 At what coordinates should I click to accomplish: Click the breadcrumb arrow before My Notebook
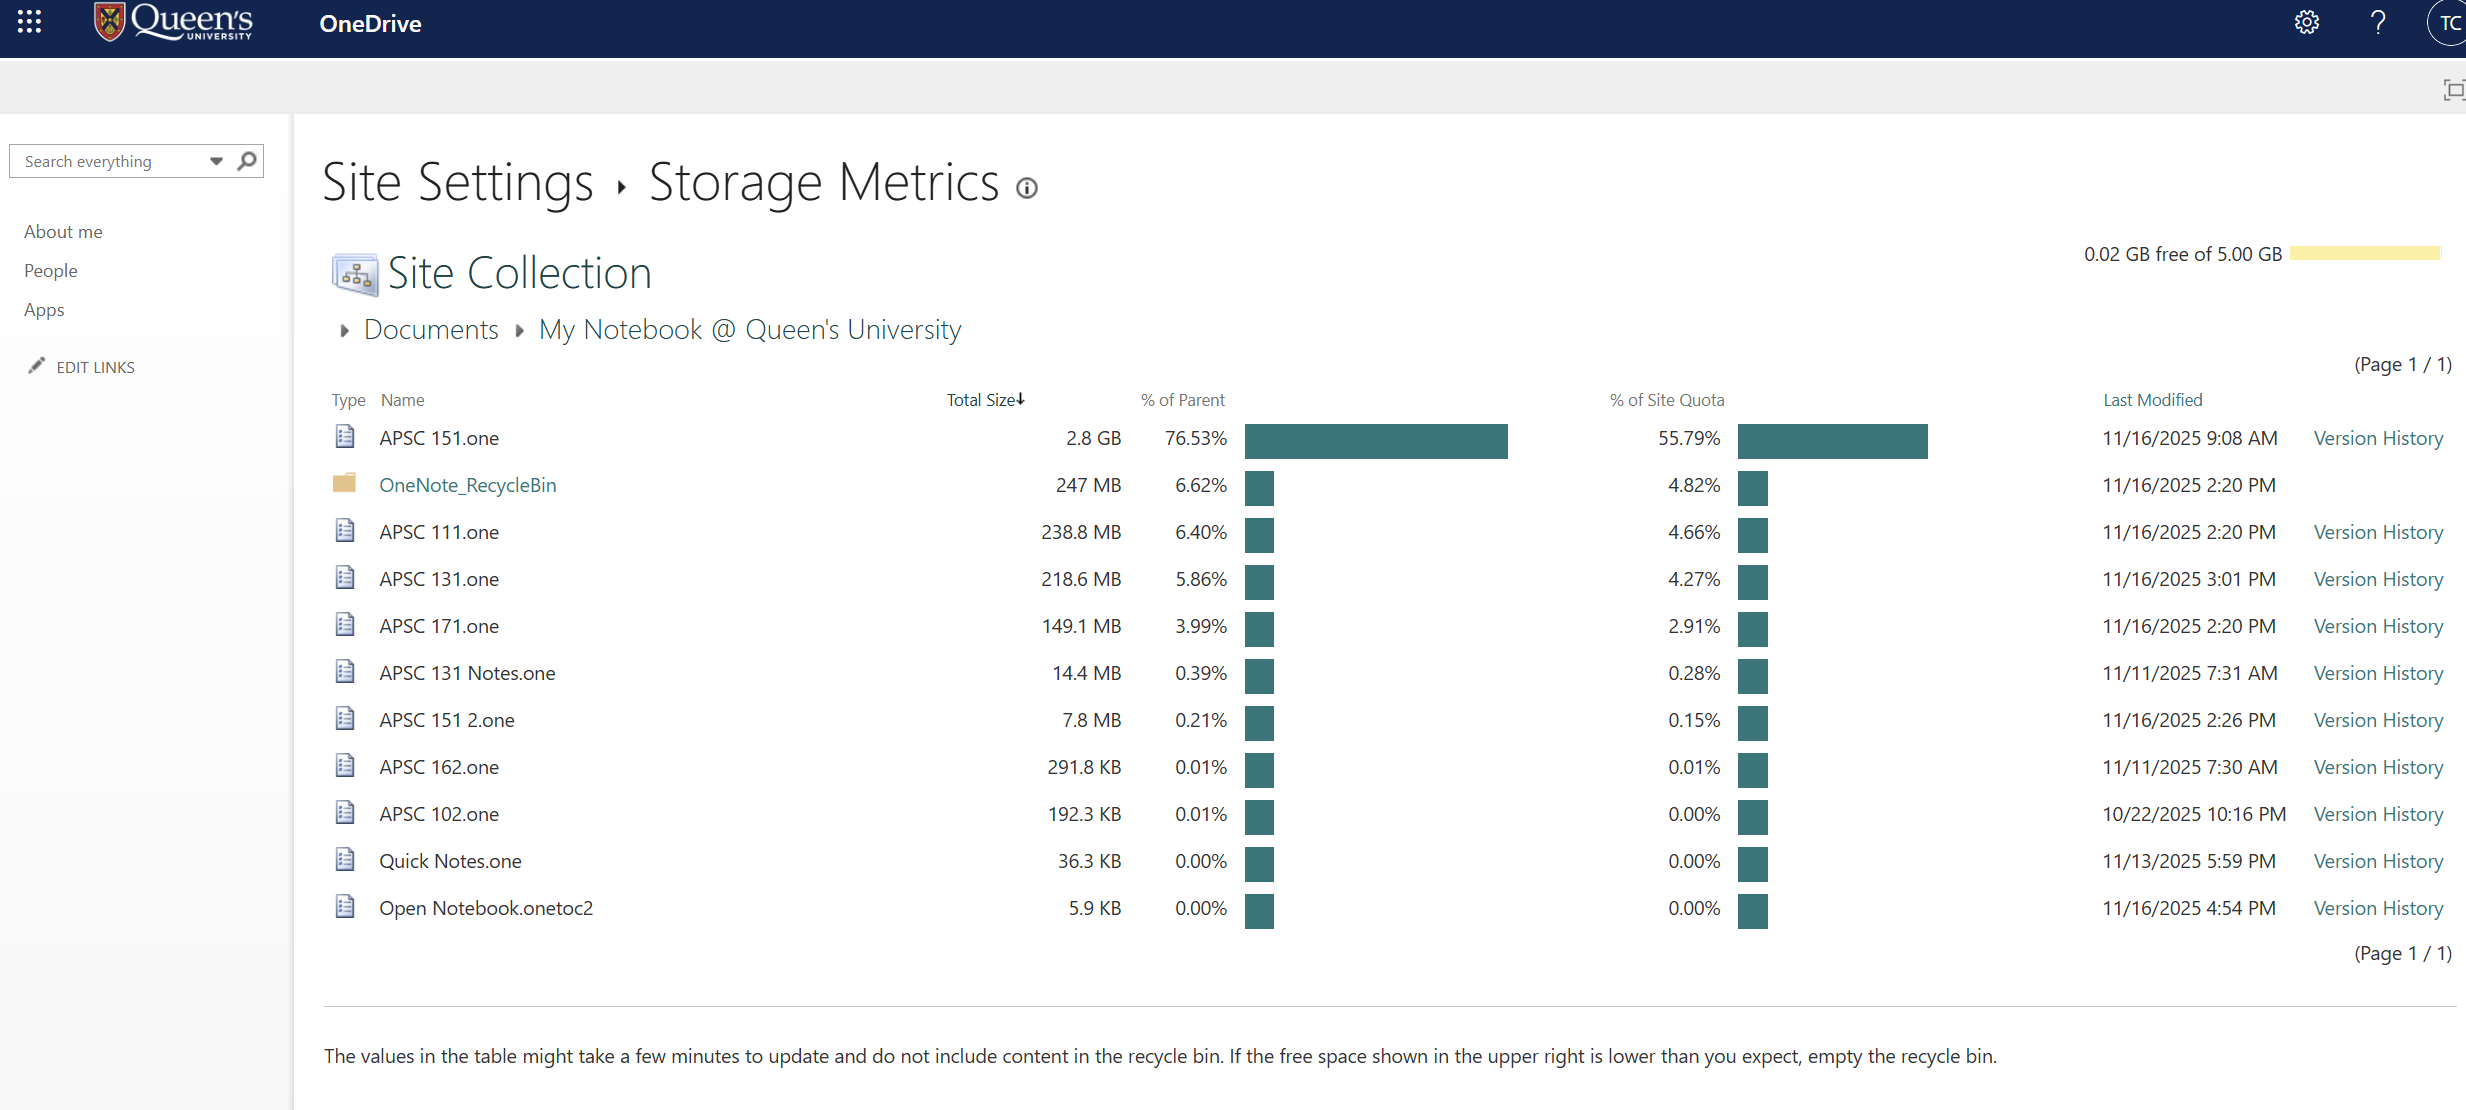(x=519, y=331)
